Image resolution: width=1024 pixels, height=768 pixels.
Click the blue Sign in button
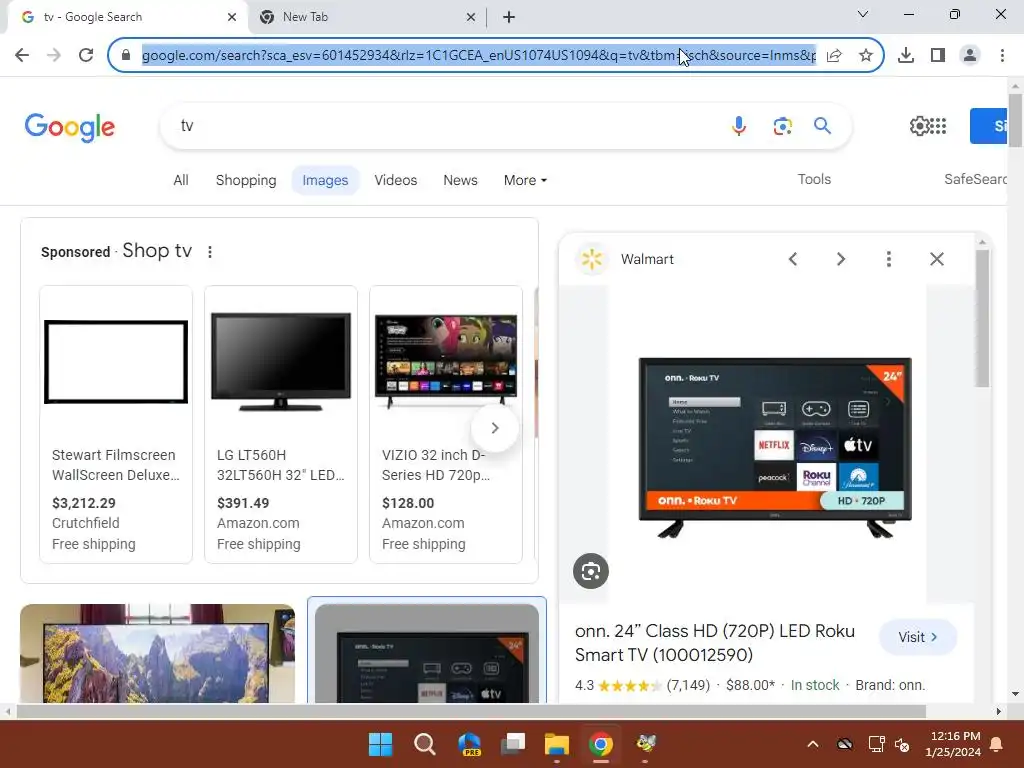988,126
